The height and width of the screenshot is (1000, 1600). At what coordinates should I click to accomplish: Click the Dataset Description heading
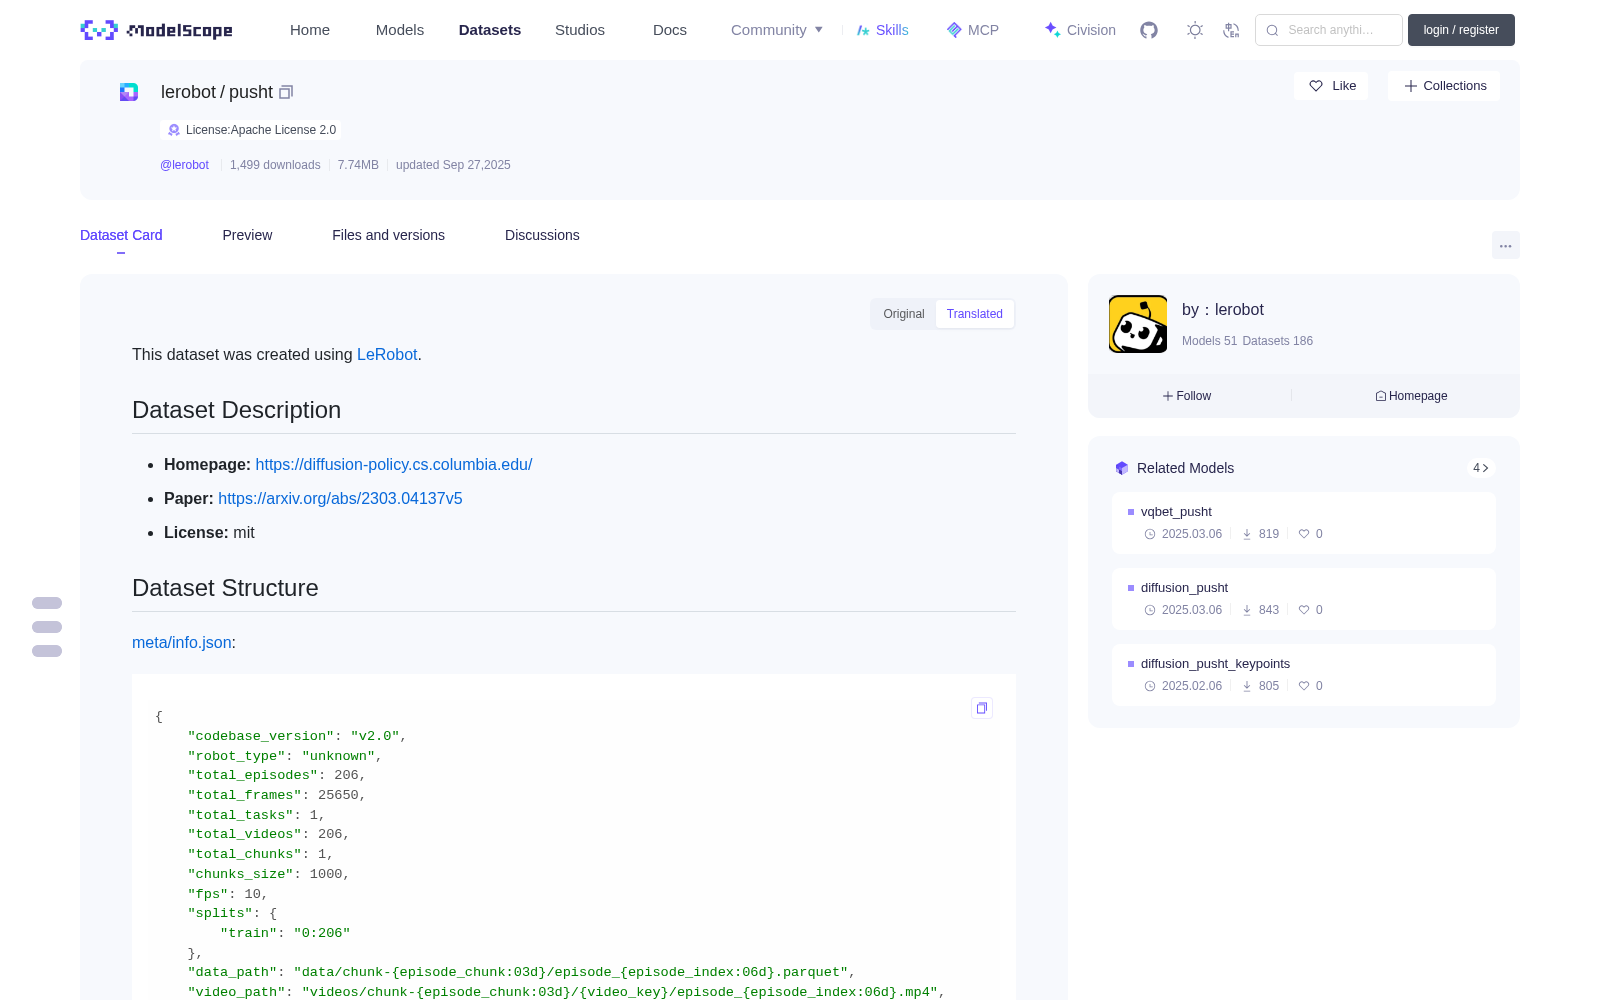pyautogui.click(x=236, y=410)
